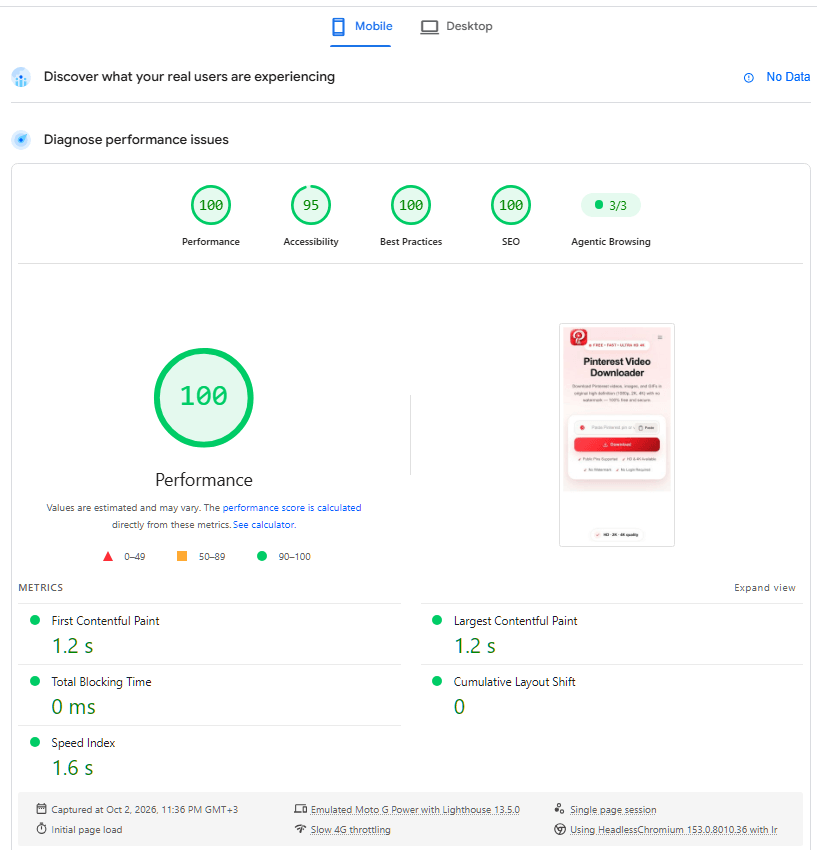
Task: Click the network icon by Slow 4G throttling
Action: [x=300, y=829]
